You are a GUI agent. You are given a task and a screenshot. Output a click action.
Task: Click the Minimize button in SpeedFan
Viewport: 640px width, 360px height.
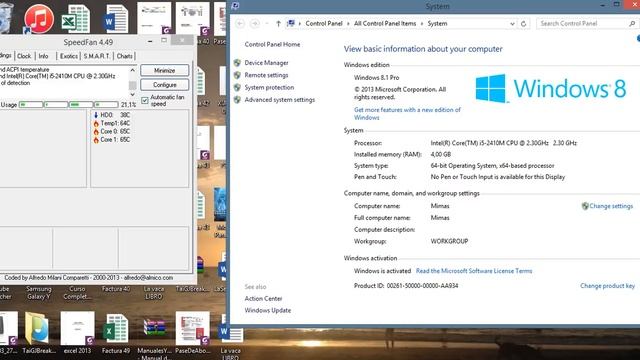click(164, 70)
